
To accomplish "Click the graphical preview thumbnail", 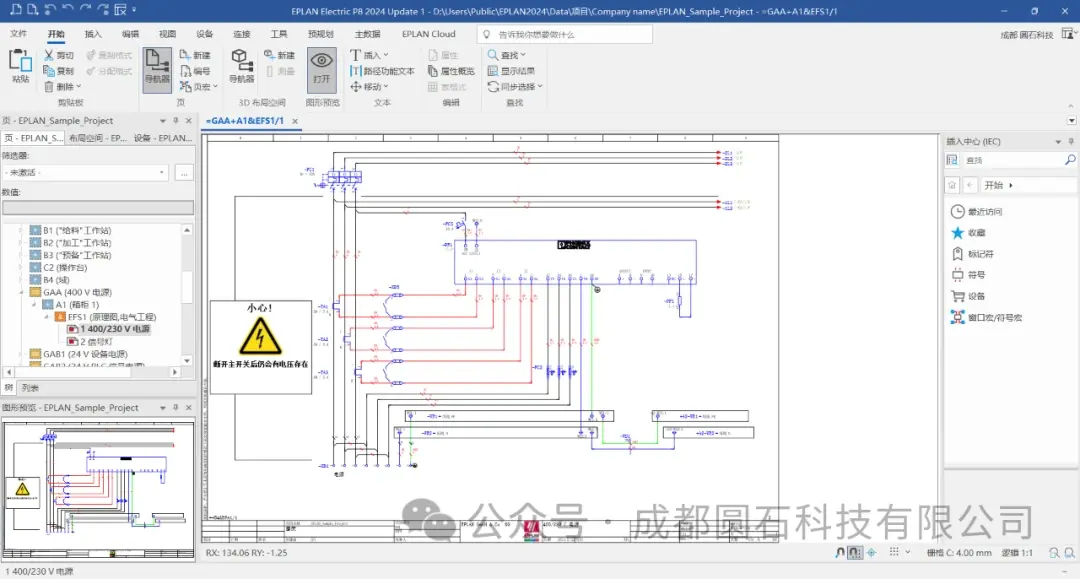I will point(98,489).
